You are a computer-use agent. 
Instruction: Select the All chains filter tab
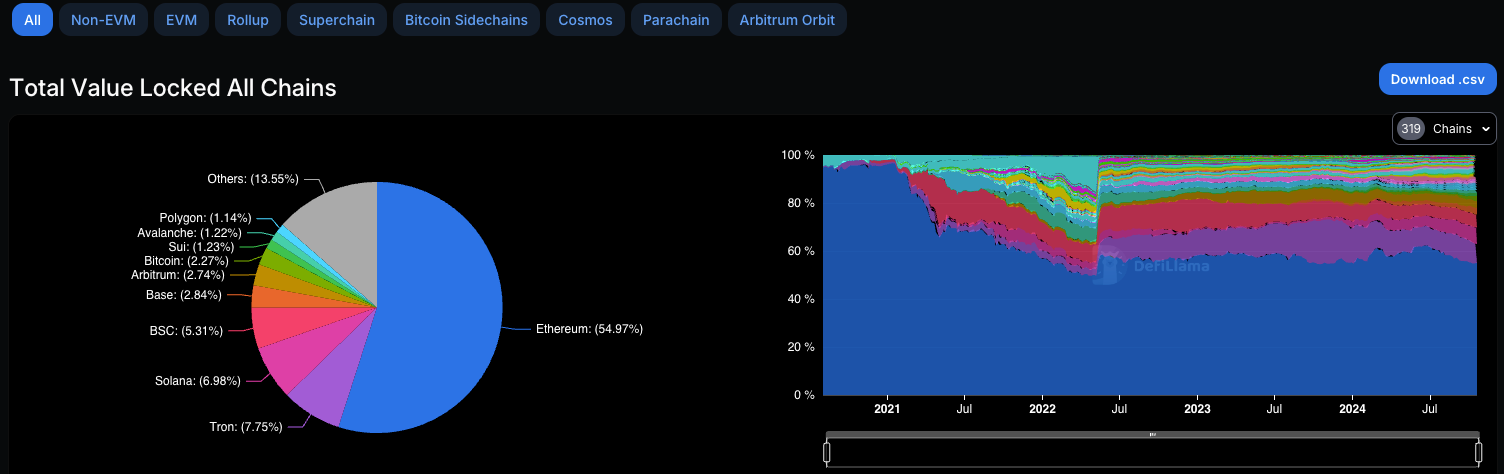pyautogui.click(x=32, y=20)
